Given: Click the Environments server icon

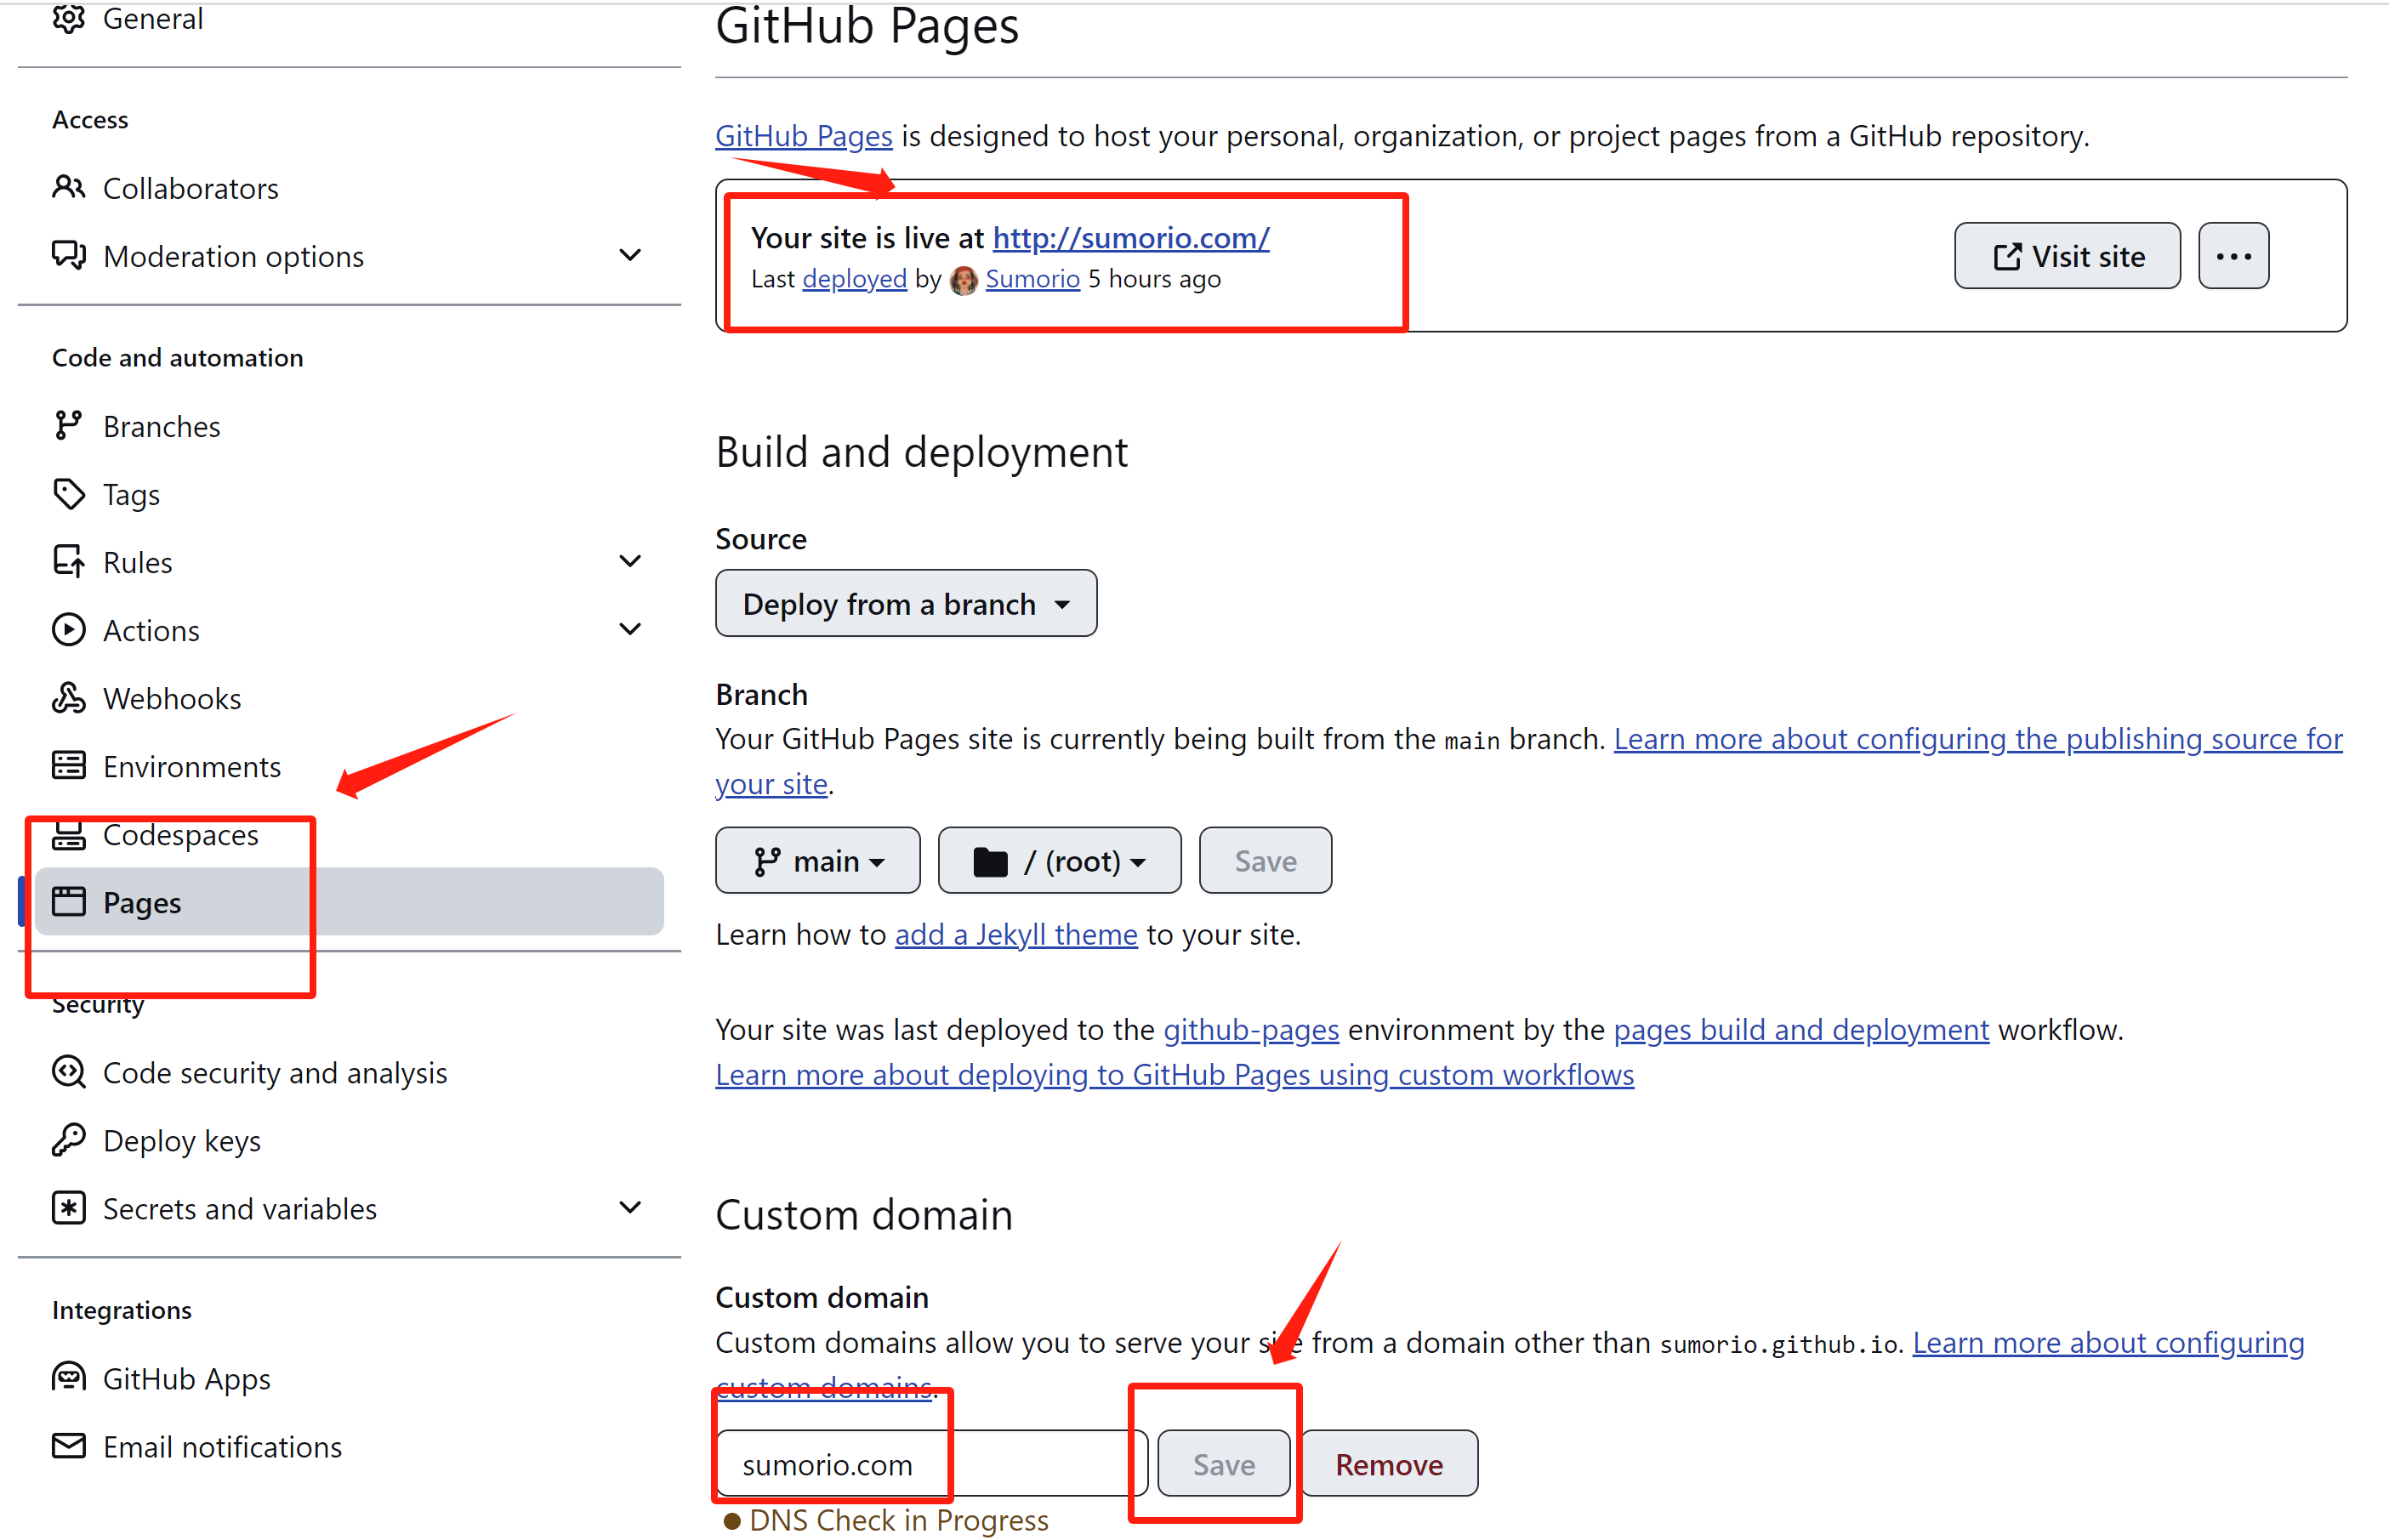Looking at the screenshot, I should 68,766.
